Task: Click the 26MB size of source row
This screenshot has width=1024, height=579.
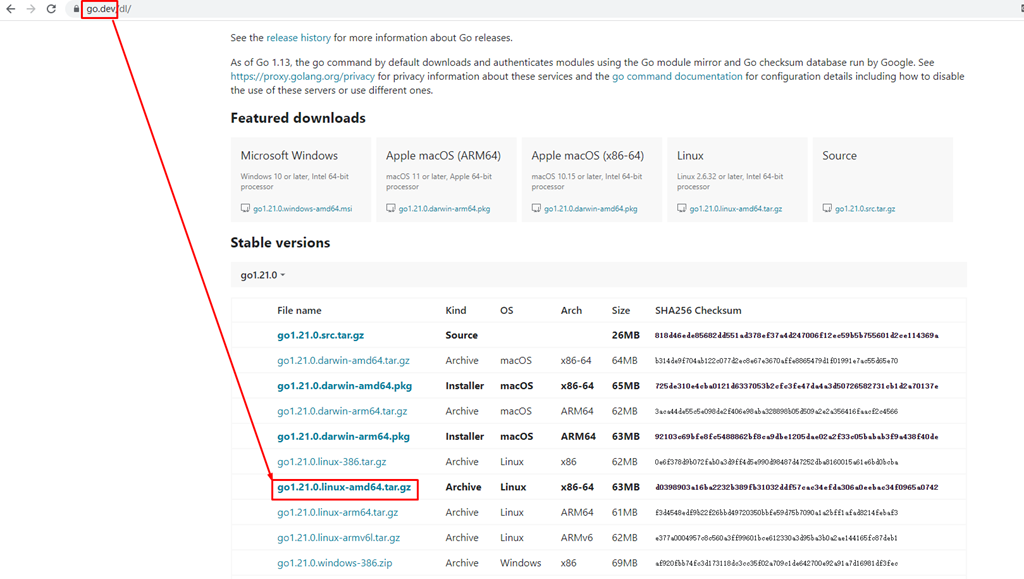Action: (625, 335)
